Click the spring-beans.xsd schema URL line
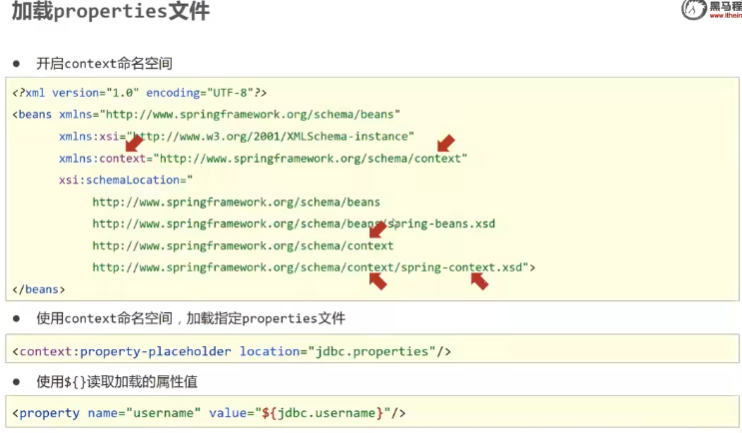Screen dimensions: 742x433 [x=293, y=223]
